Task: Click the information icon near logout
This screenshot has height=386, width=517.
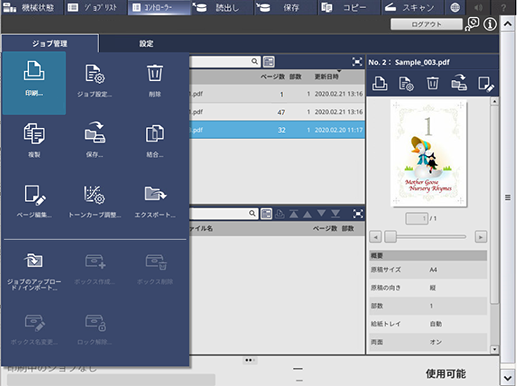Action: point(490,24)
